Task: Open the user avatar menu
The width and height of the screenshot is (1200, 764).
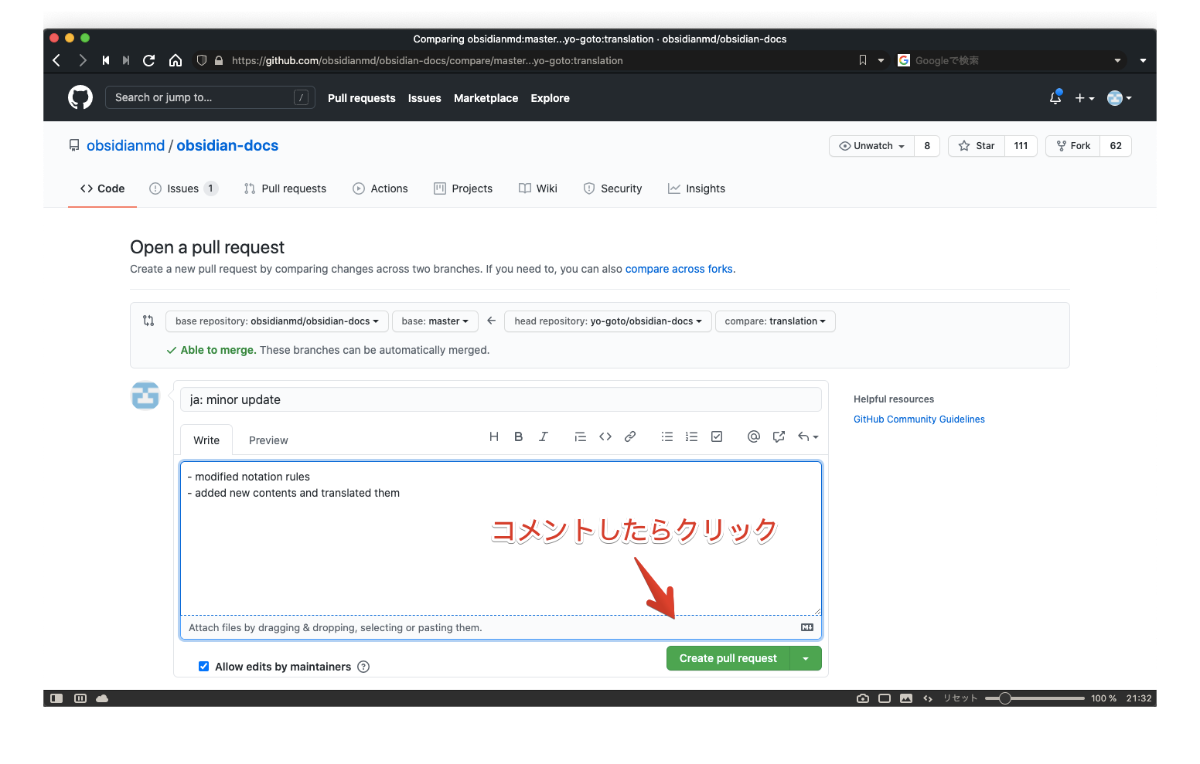Action: [x=1119, y=98]
